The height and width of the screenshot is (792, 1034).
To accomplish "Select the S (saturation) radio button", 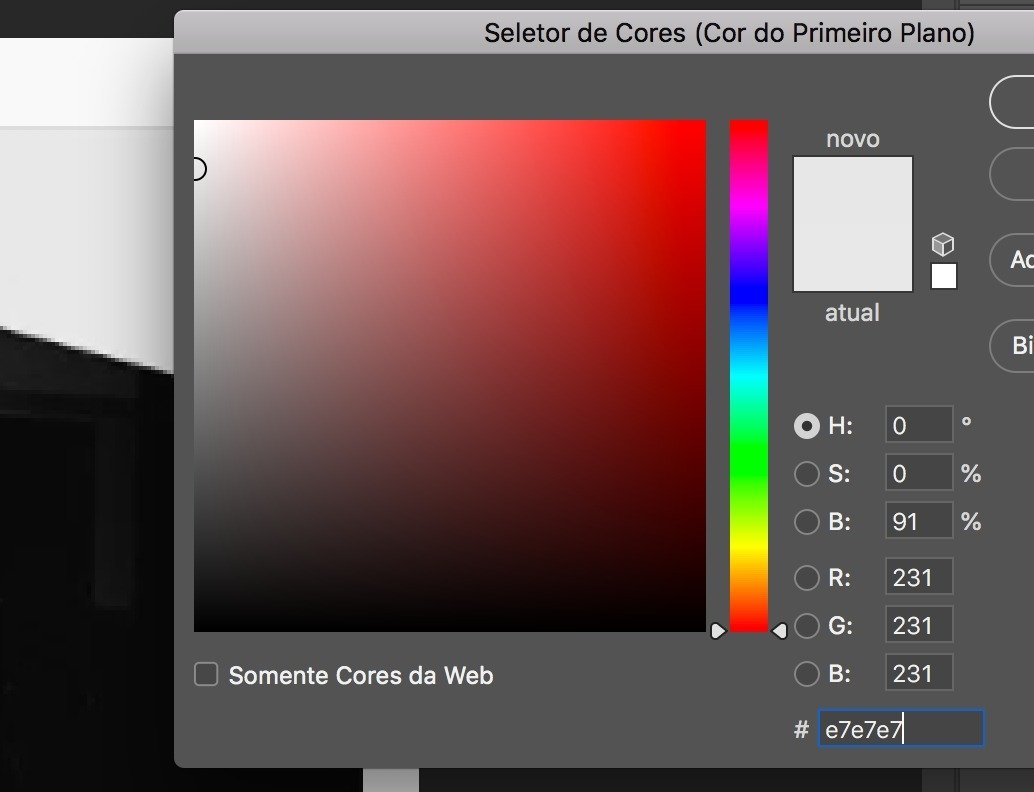I will 807,473.
